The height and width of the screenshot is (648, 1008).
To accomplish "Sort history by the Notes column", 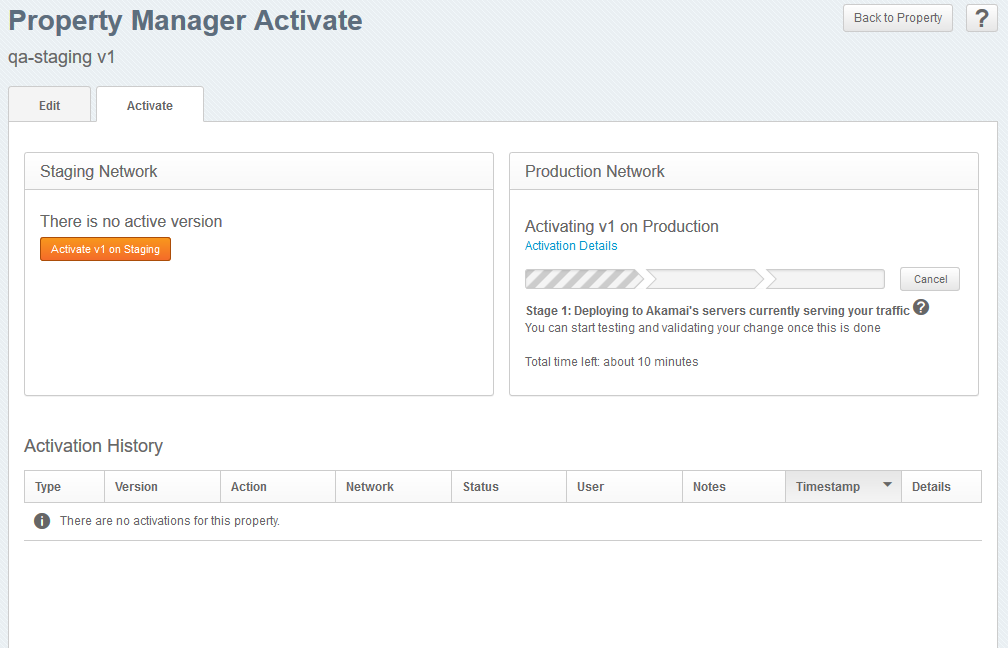I will 709,486.
